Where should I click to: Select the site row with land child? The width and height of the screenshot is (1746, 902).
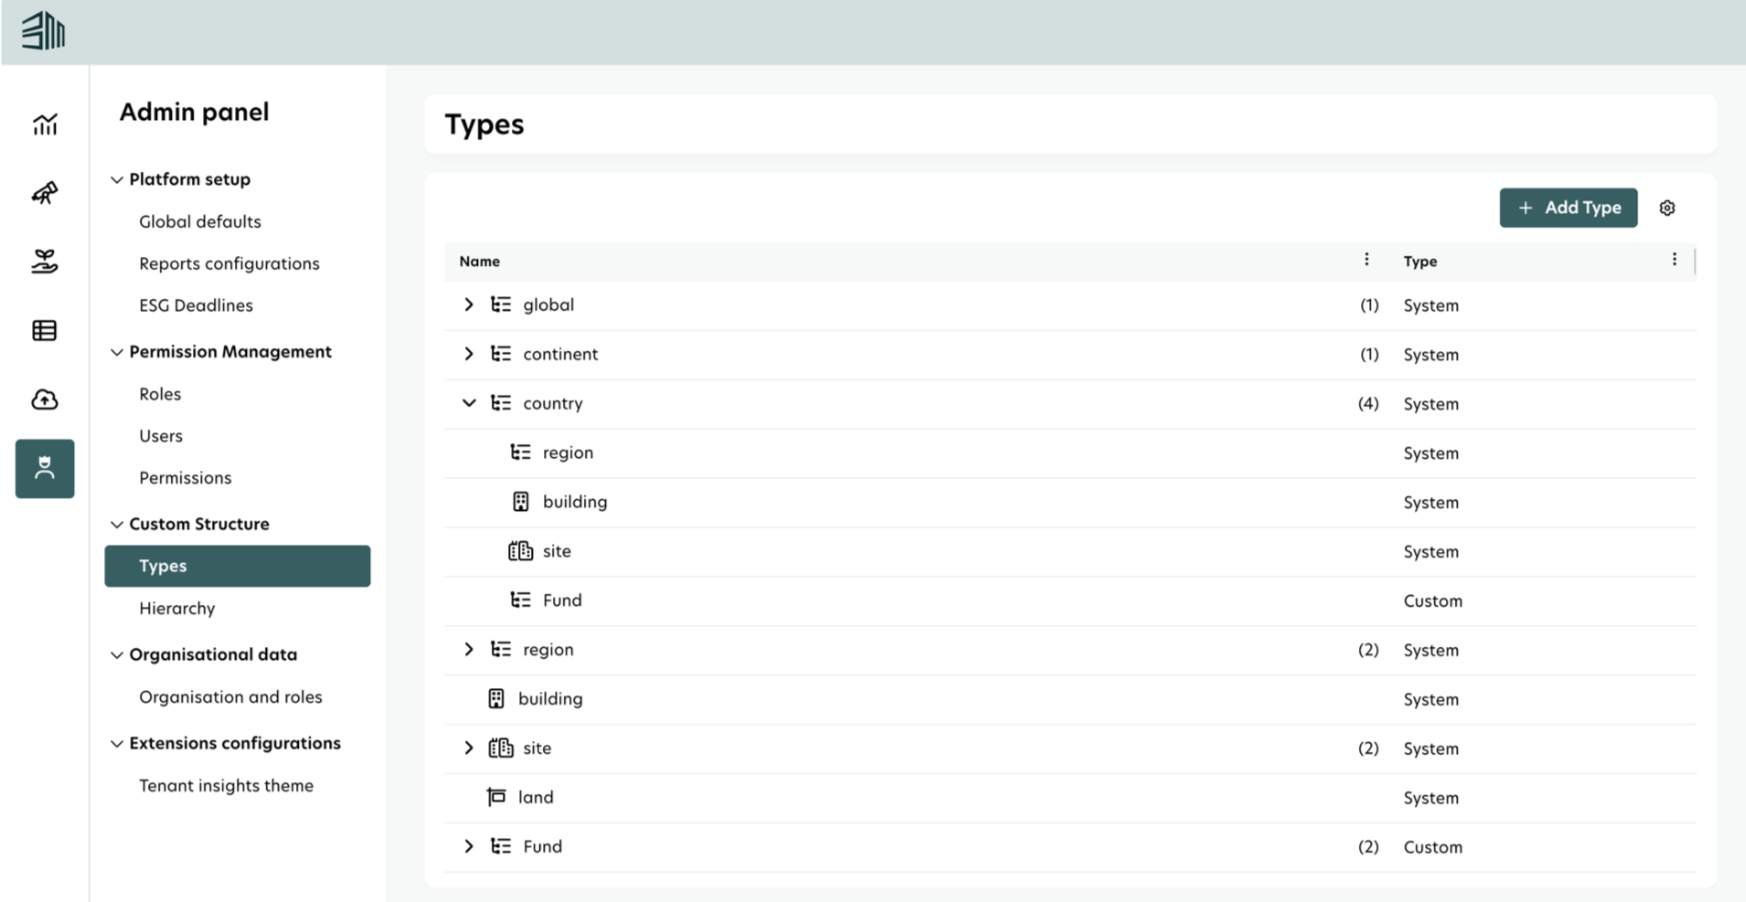tap(538, 747)
